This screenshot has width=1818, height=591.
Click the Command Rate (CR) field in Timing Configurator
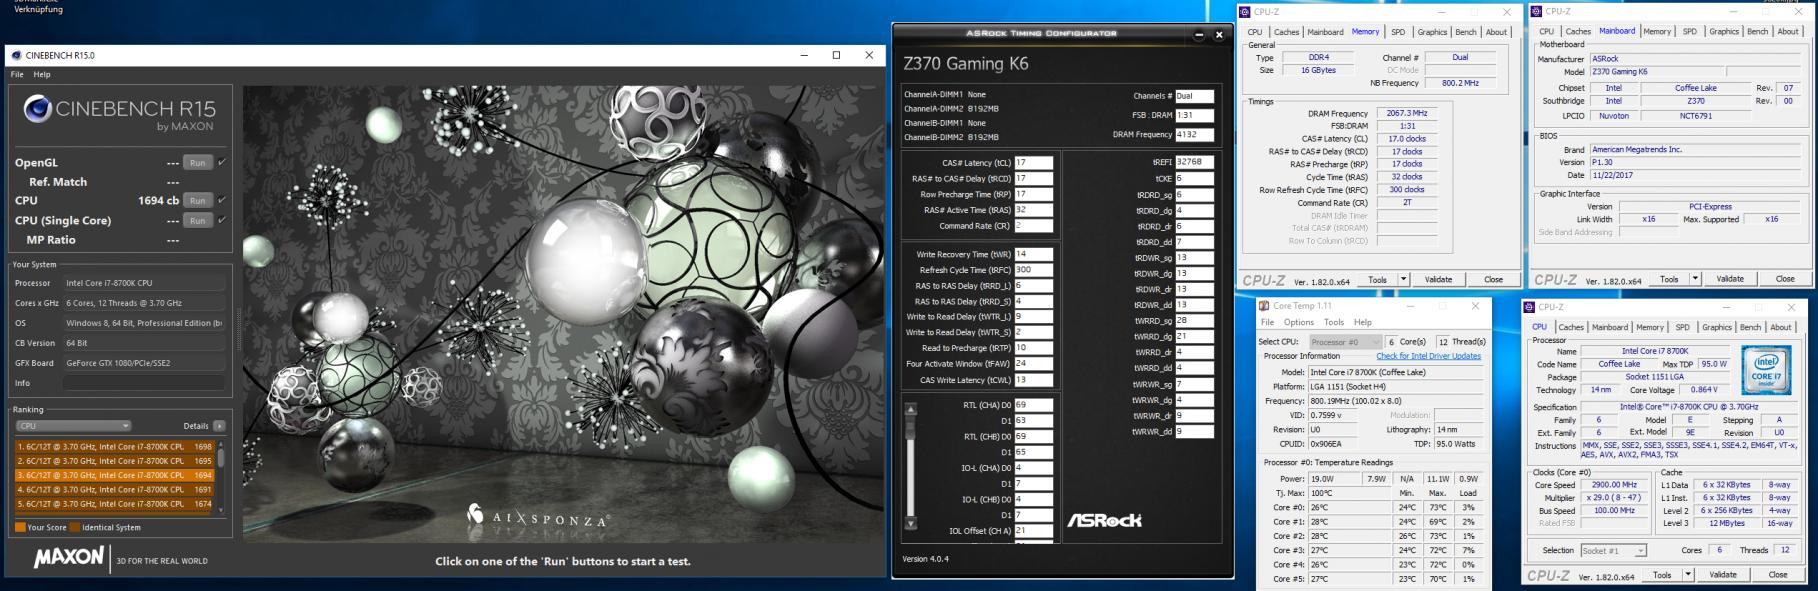(1033, 226)
